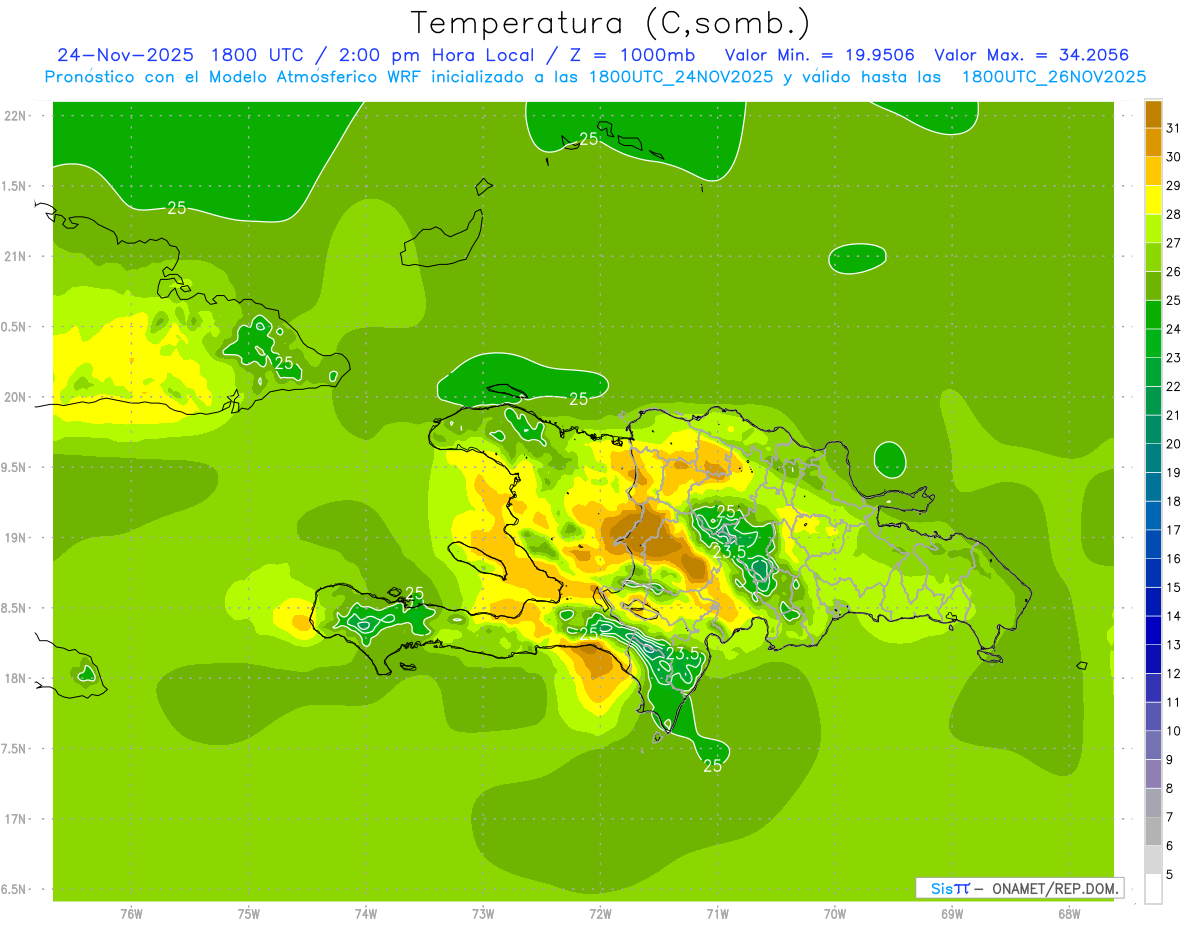The width and height of the screenshot is (1200, 927).
Task: Click the '23.5' contour label on Hispaniola's southern peninsula
Action: [x=683, y=654]
